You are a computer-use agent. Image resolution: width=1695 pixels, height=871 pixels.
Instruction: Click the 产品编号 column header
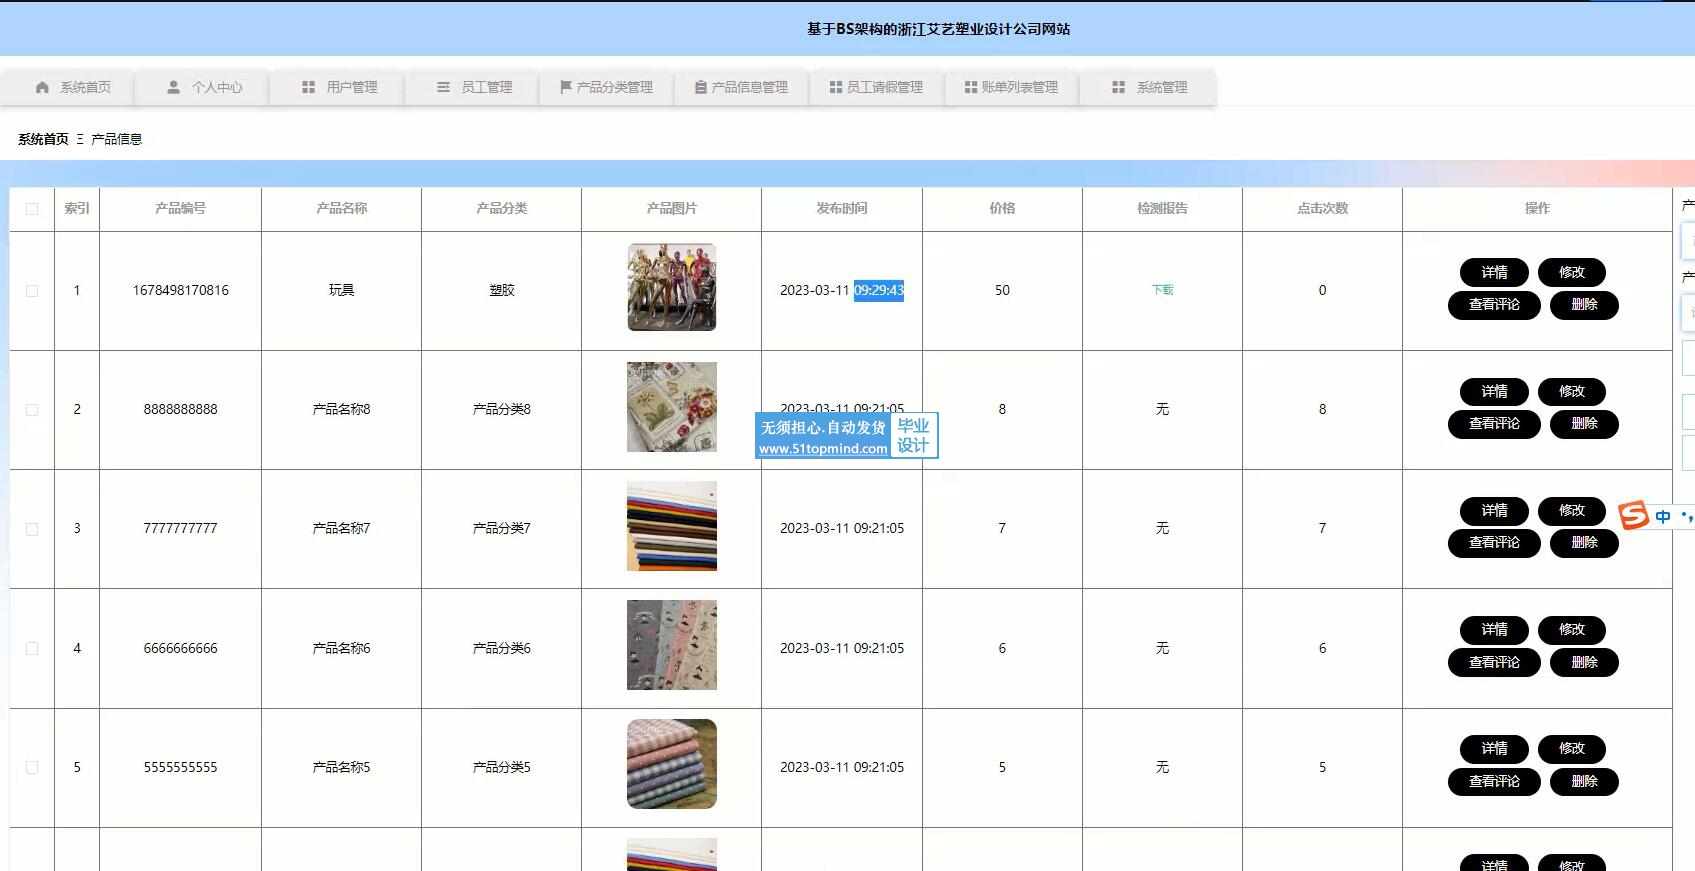coord(180,208)
